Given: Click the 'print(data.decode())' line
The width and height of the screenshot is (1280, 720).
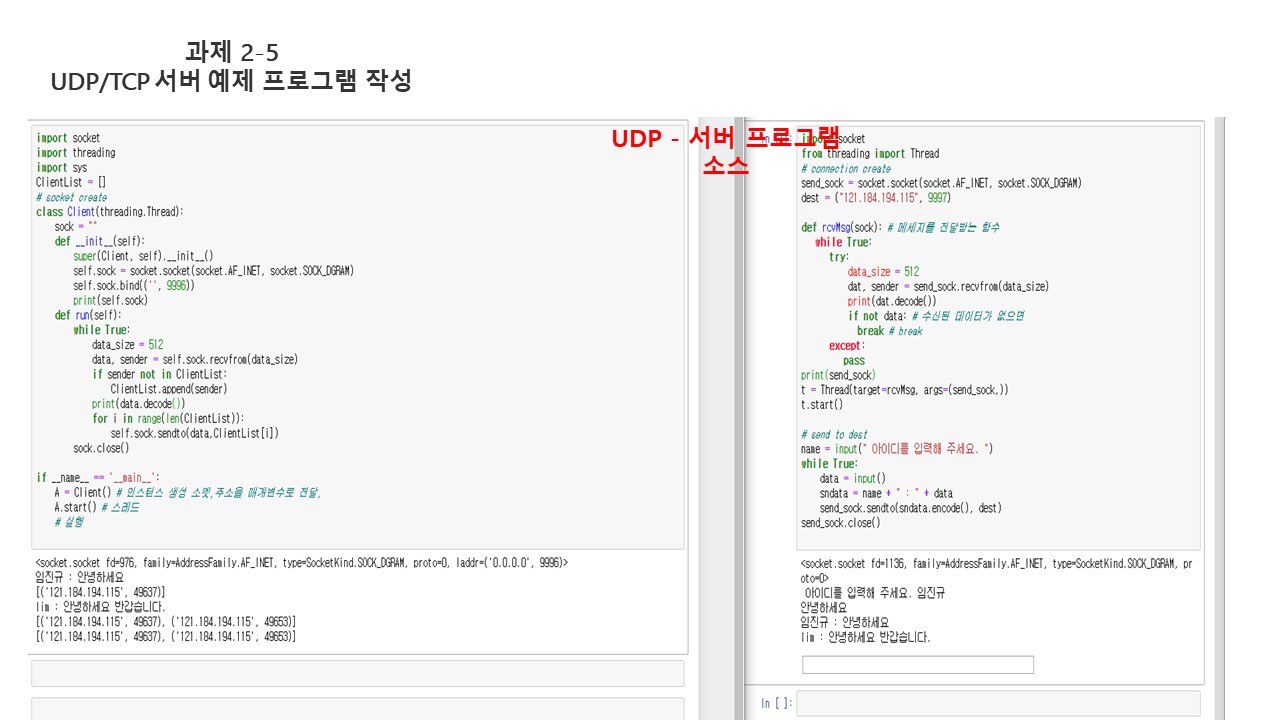Looking at the screenshot, I should 139,404.
